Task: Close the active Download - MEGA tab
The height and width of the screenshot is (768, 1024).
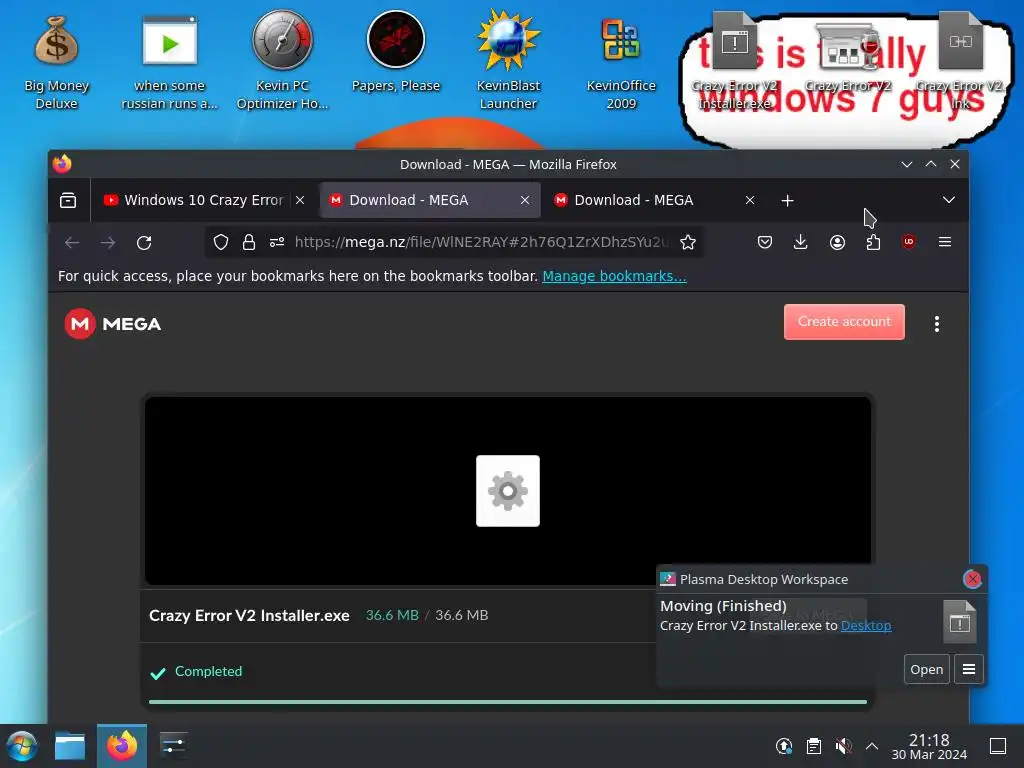Action: click(x=525, y=200)
